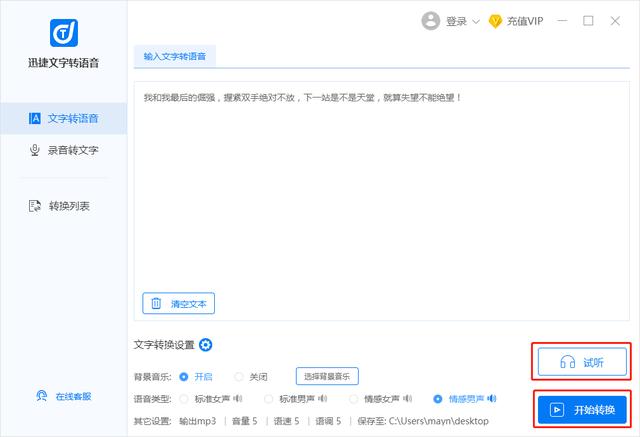Click the 试听 button
The width and height of the screenshot is (640, 437).
click(x=582, y=362)
